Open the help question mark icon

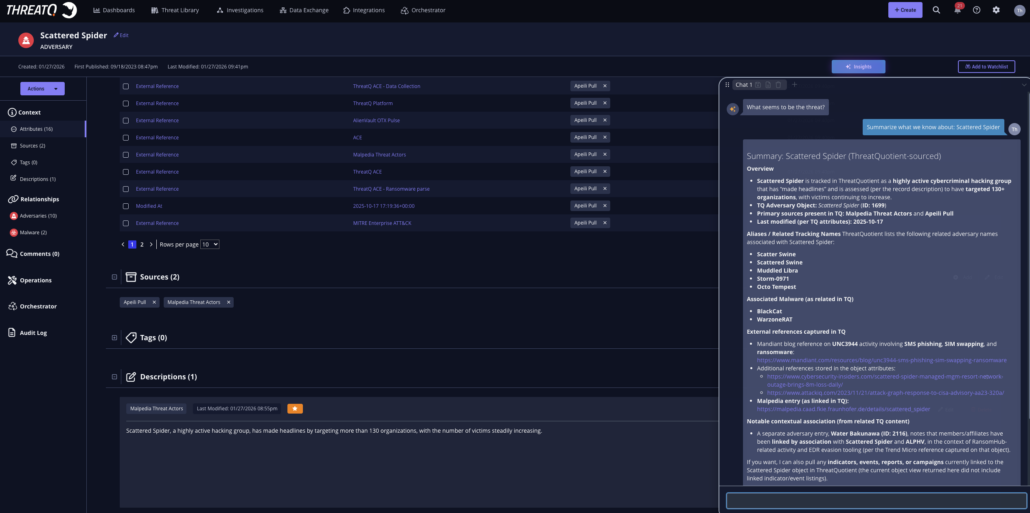point(977,10)
